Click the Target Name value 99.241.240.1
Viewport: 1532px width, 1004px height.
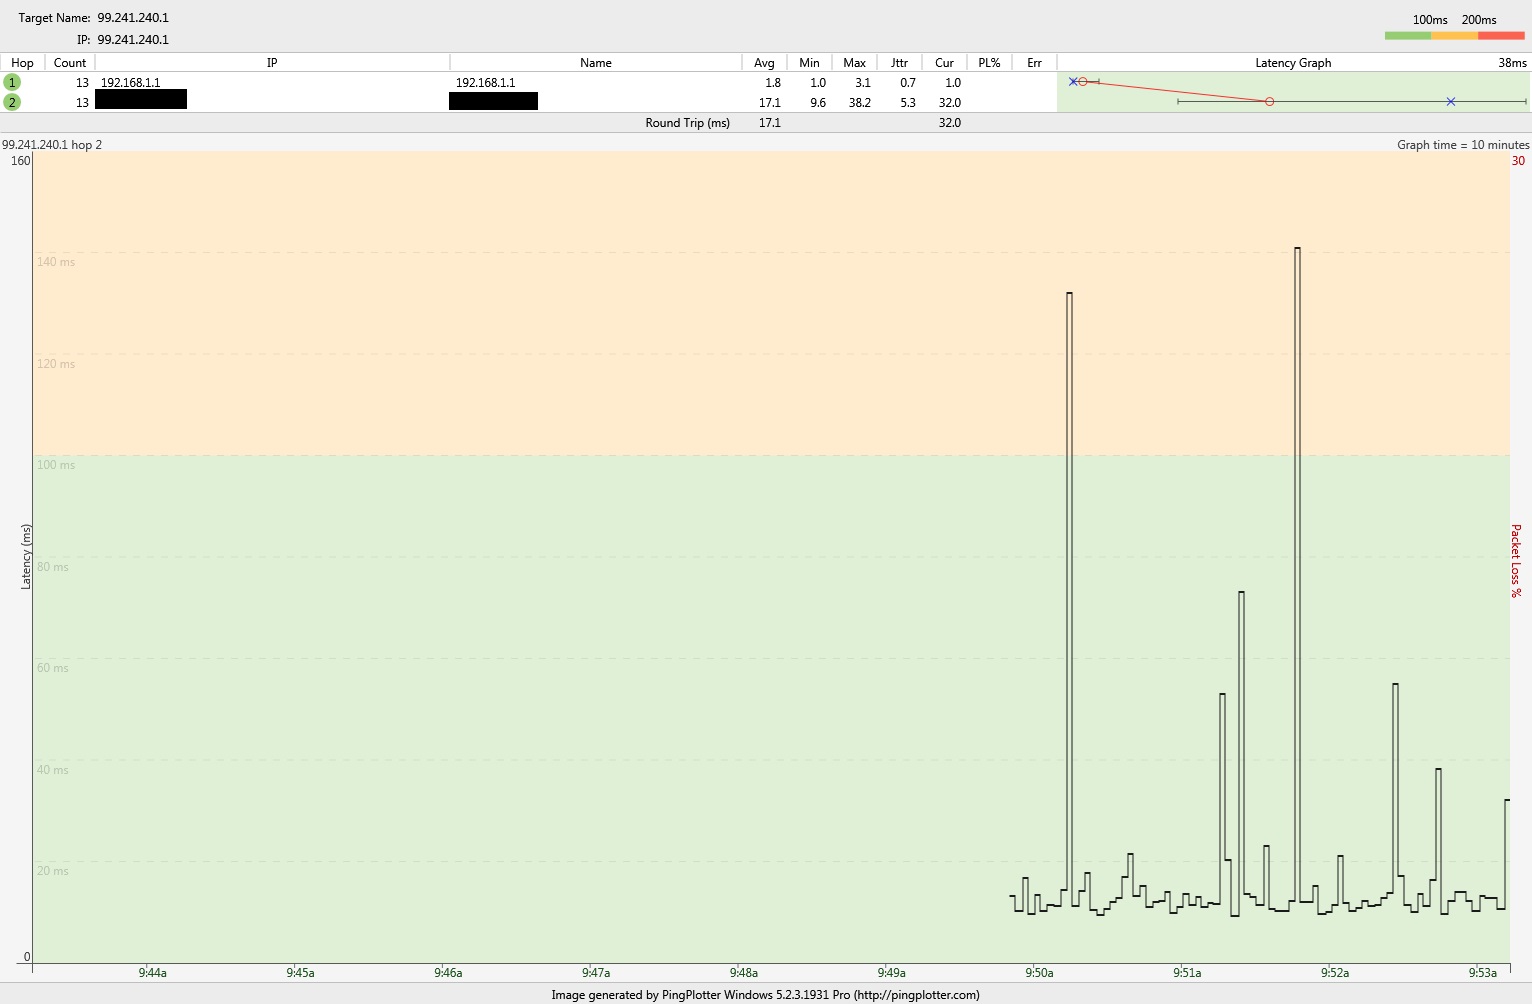133,18
